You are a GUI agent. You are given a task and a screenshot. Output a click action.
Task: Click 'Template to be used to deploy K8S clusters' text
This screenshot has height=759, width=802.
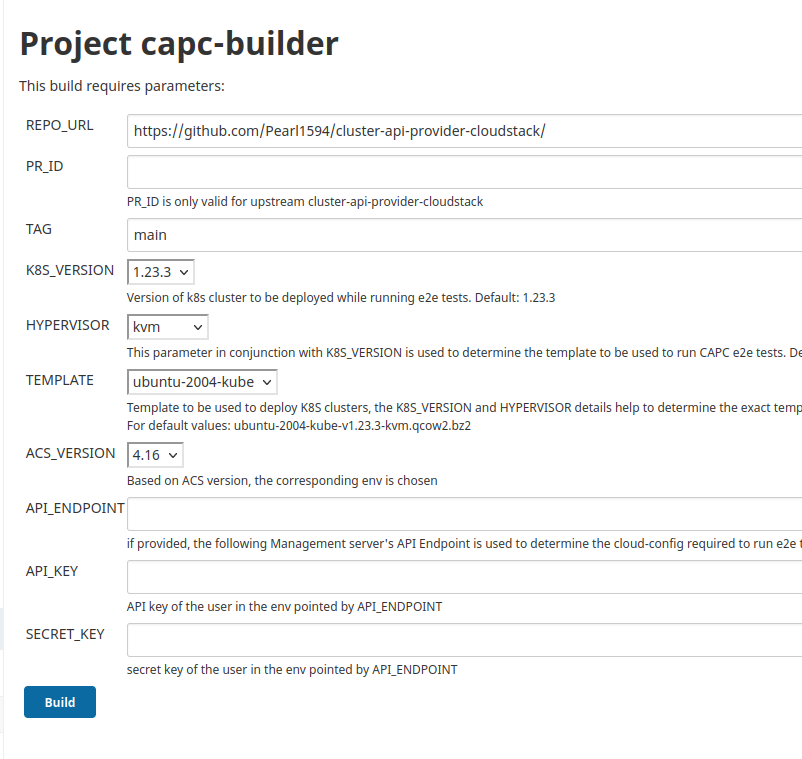click(464, 408)
